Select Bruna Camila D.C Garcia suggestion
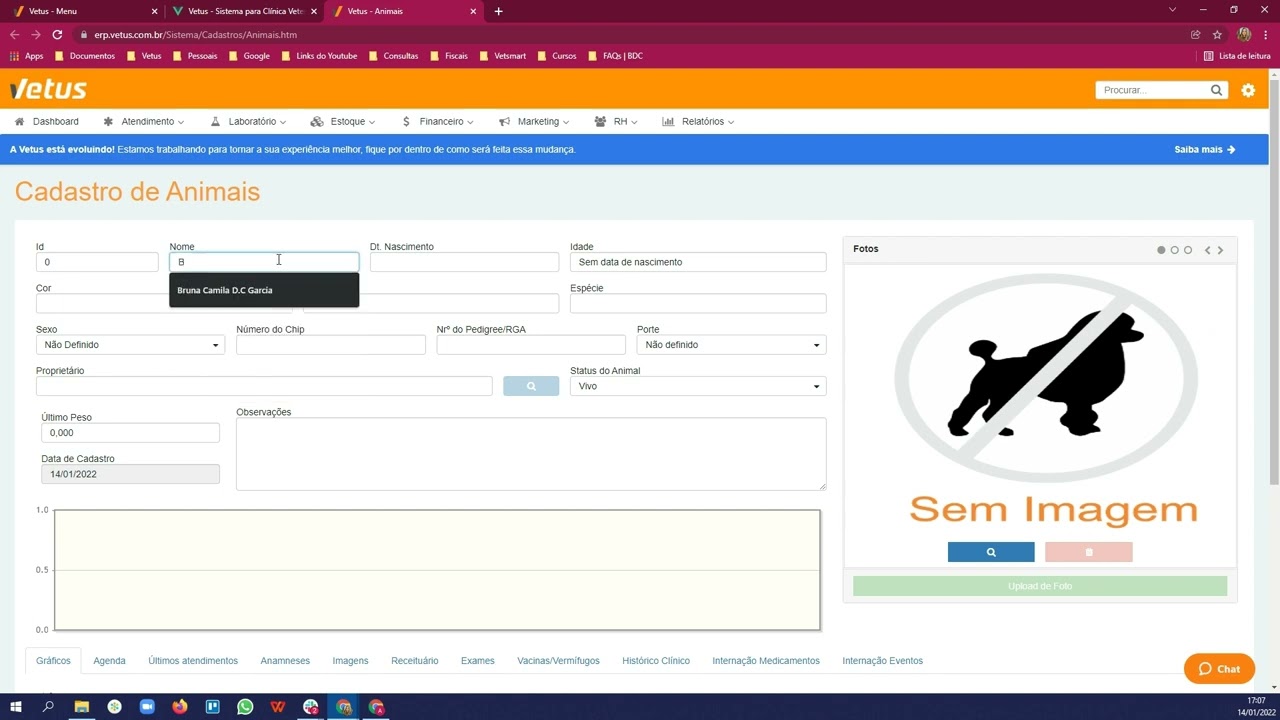 click(x=225, y=290)
